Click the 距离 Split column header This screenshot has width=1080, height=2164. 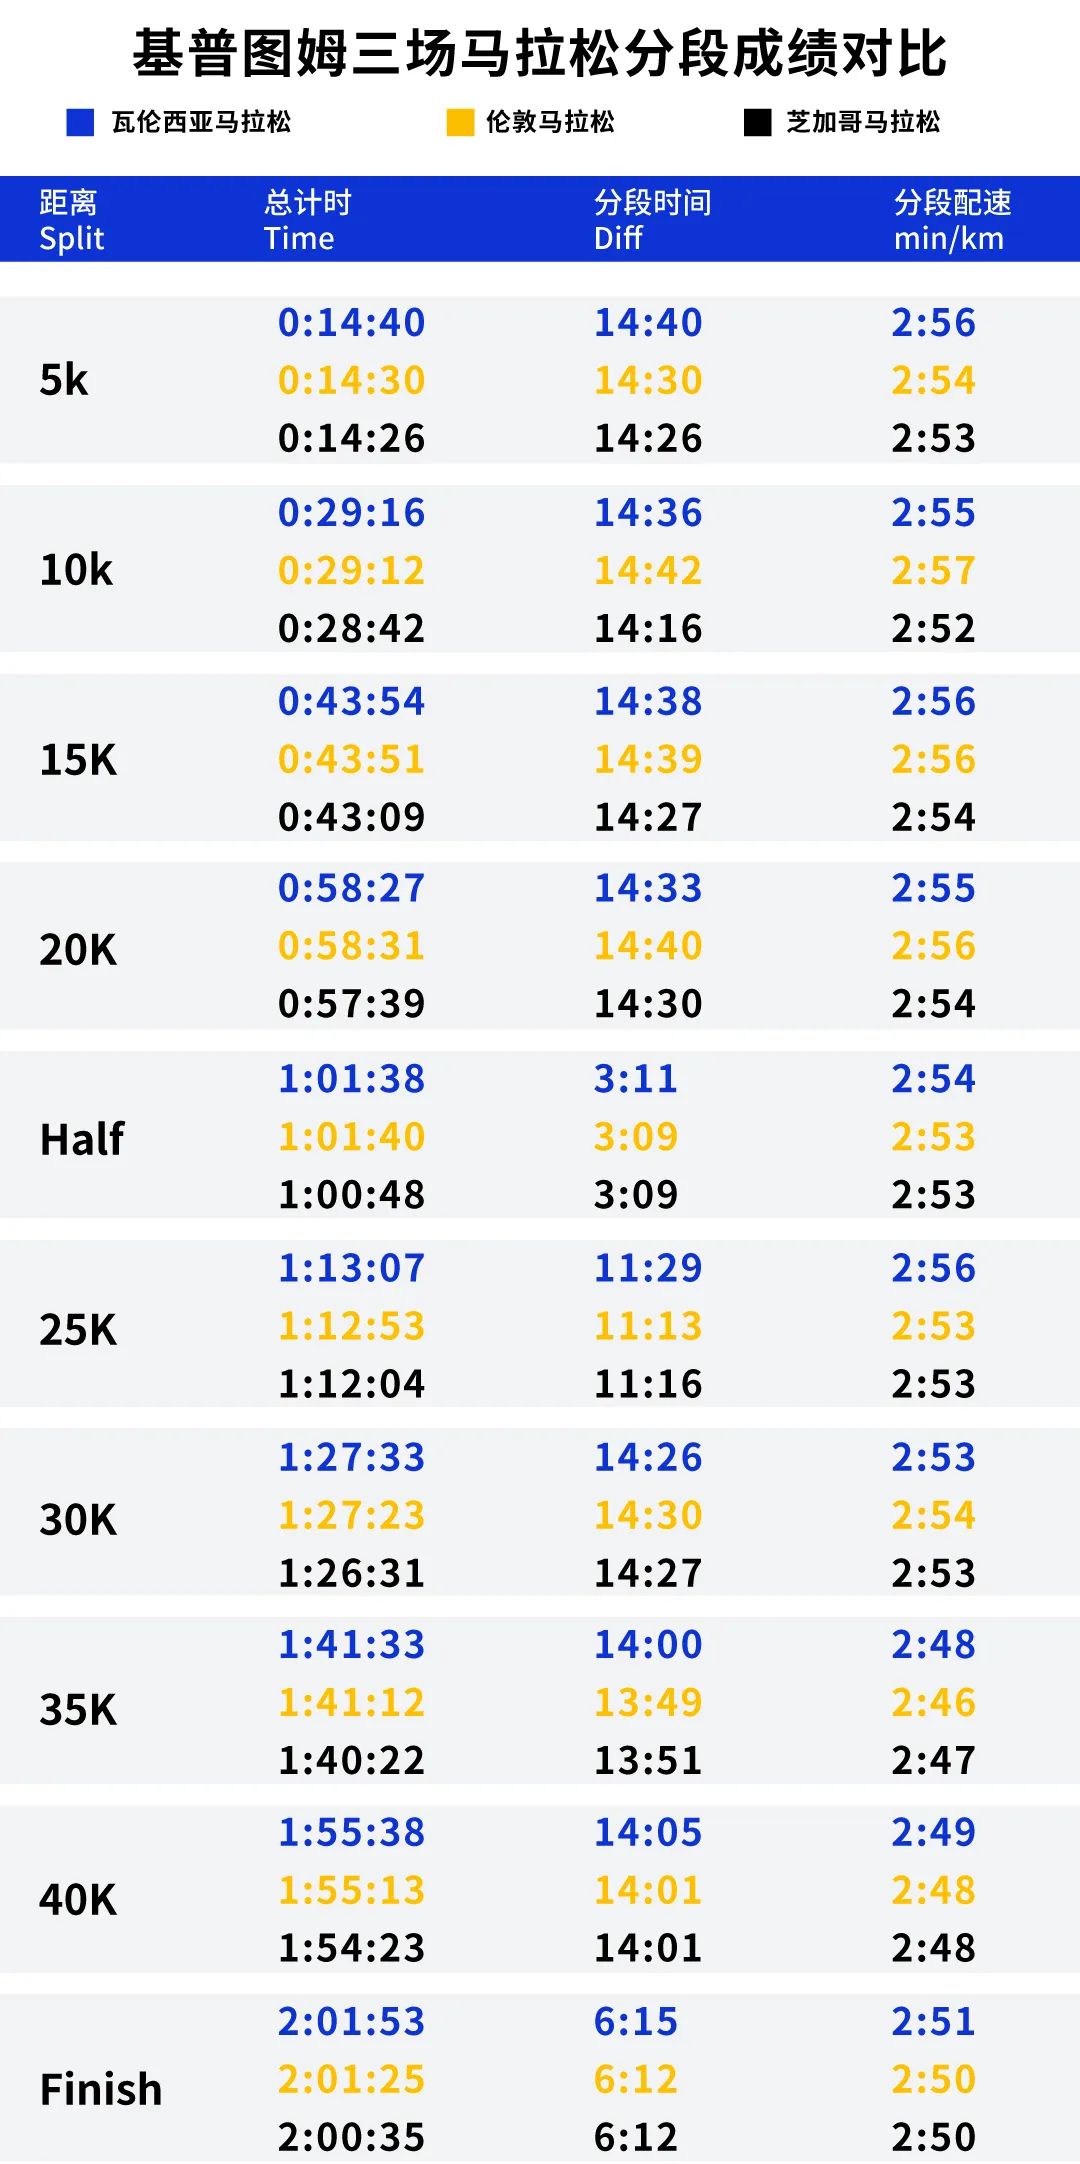(72, 220)
